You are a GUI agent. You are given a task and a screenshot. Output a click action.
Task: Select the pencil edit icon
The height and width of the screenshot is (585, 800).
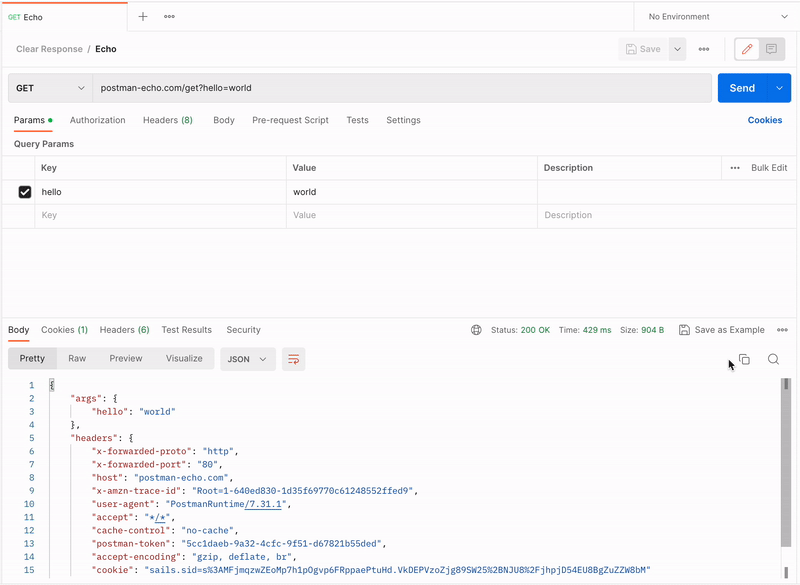tap(747, 48)
